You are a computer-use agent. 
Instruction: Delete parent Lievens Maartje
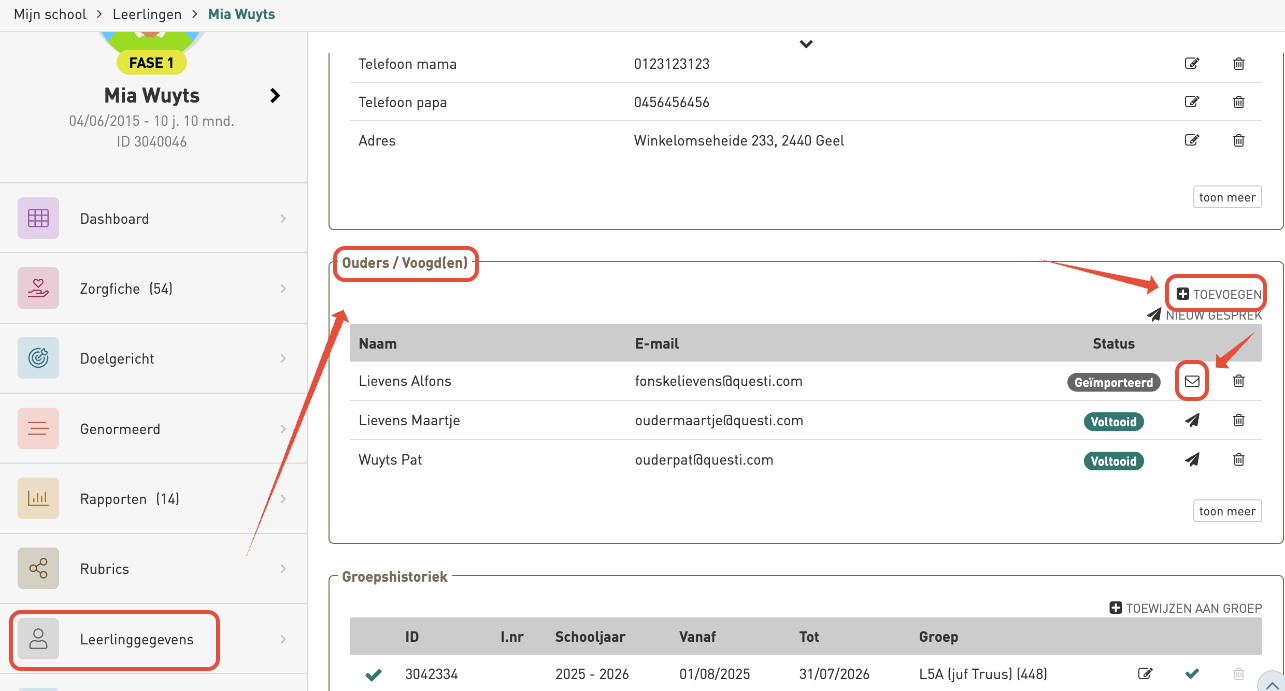1239,421
